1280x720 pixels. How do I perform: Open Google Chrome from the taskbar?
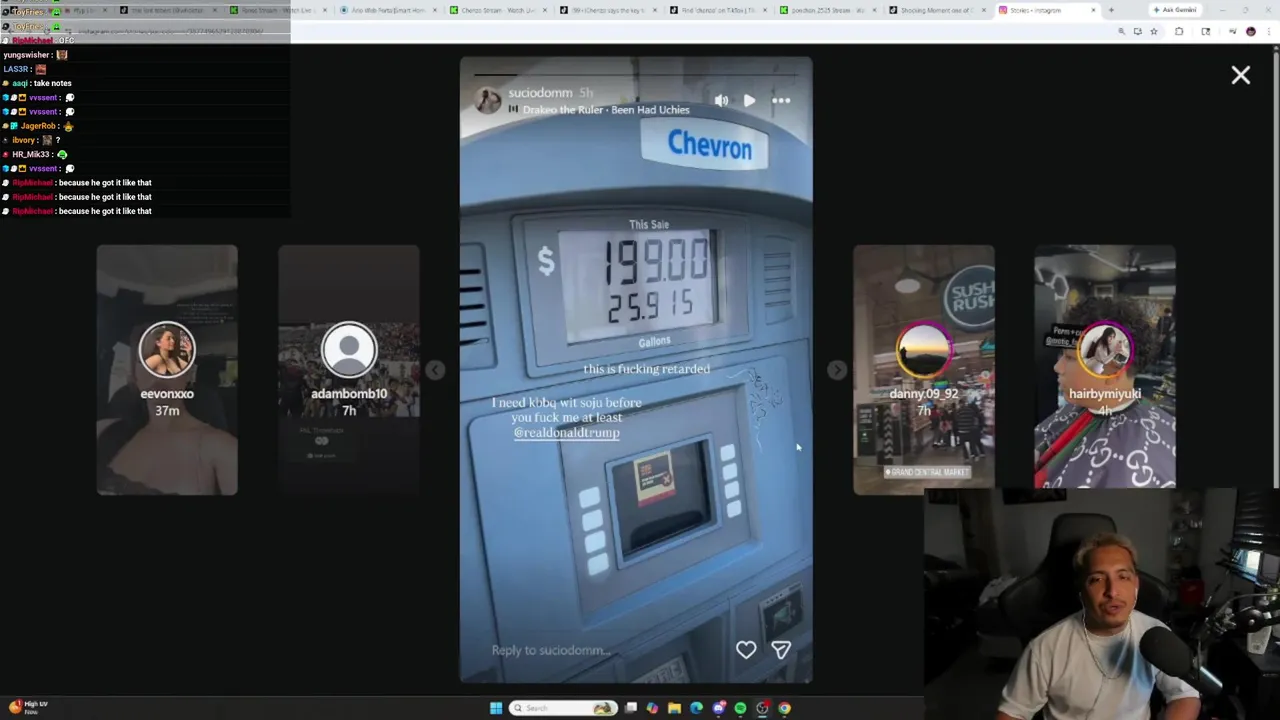(784, 708)
